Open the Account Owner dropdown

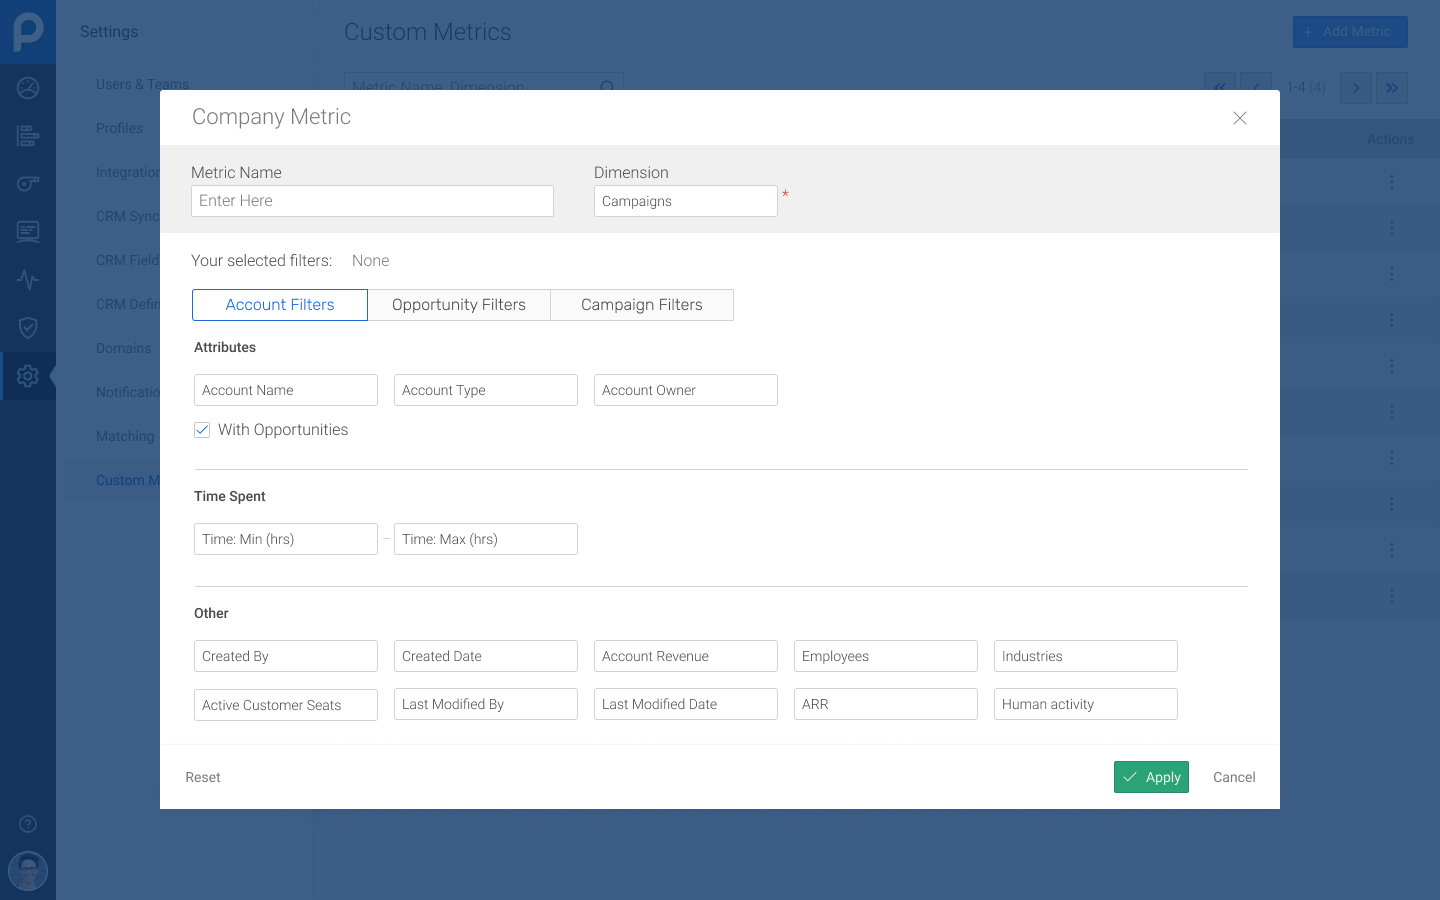685,390
